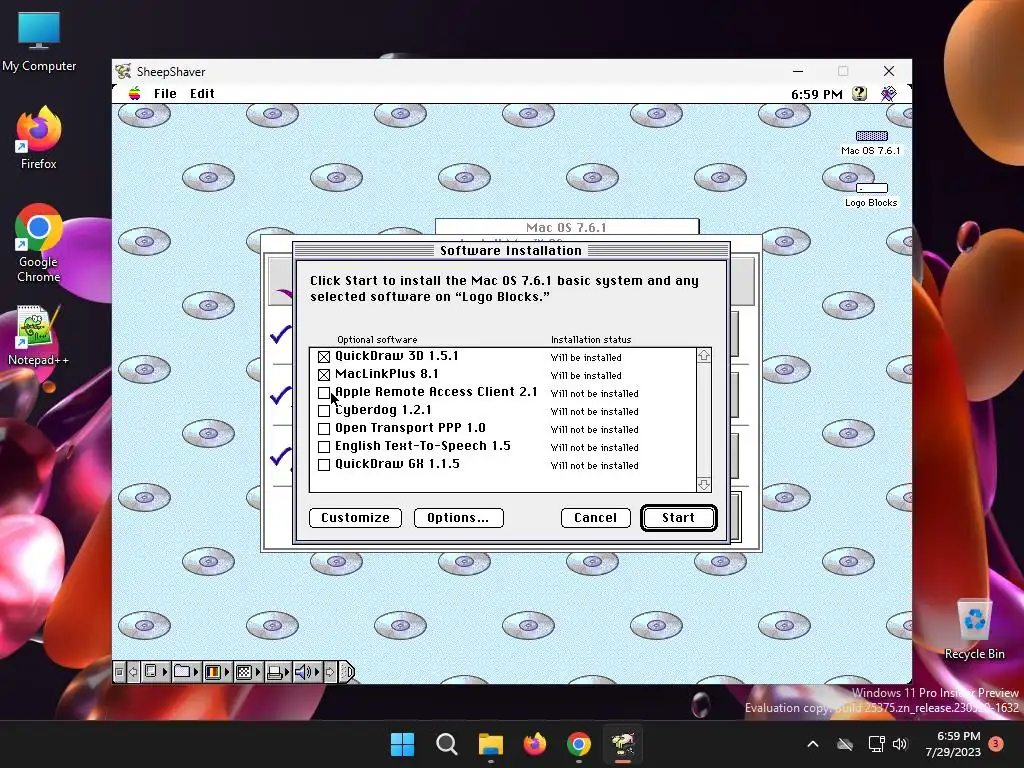Open the computer module in Control Strip

pyautogui.click(x=155, y=672)
